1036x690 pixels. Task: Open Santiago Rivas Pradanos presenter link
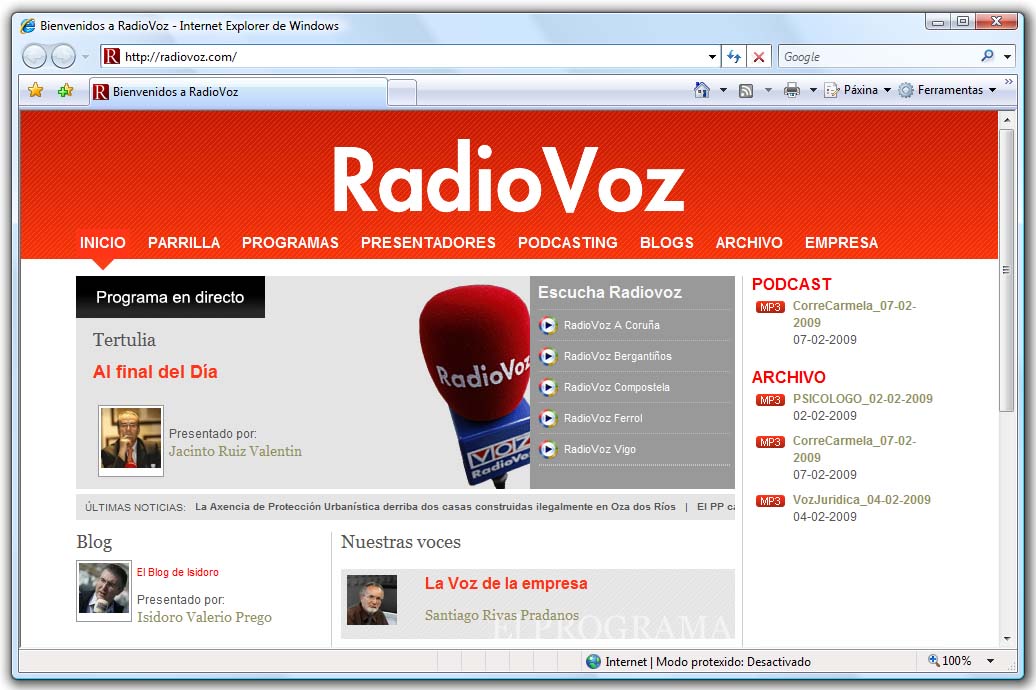pos(501,615)
